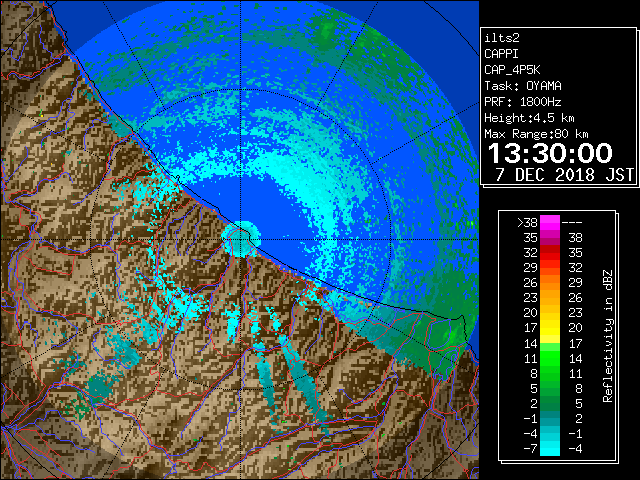
Task: Click the 13:30:00 timestamp
Action: click(x=550, y=153)
